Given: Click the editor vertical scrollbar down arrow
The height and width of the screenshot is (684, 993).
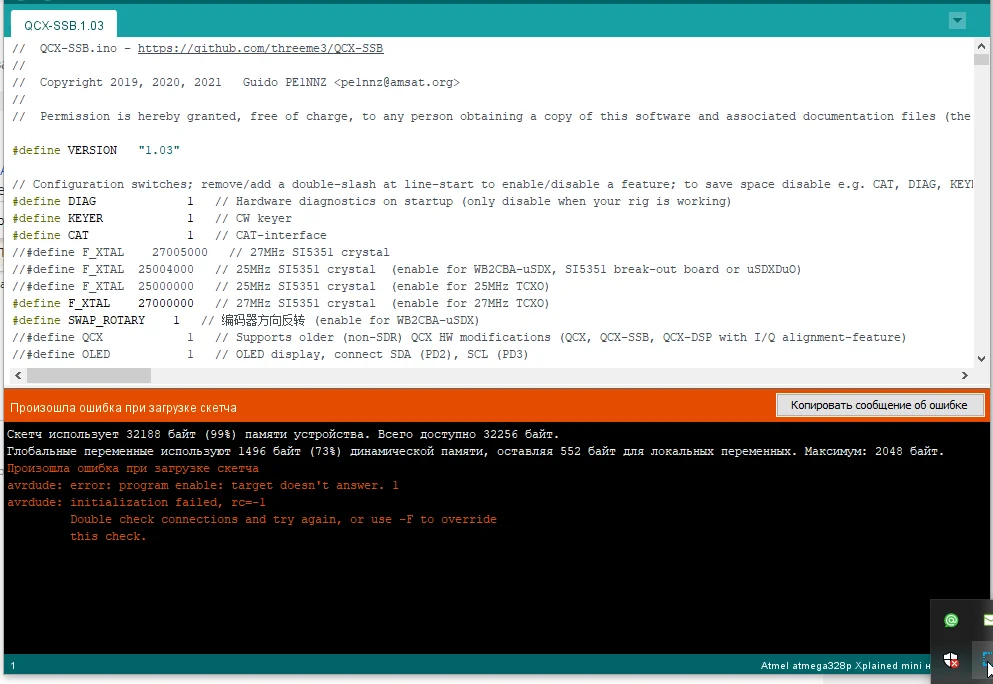Looking at the screenshot, I should click(981, 358).
